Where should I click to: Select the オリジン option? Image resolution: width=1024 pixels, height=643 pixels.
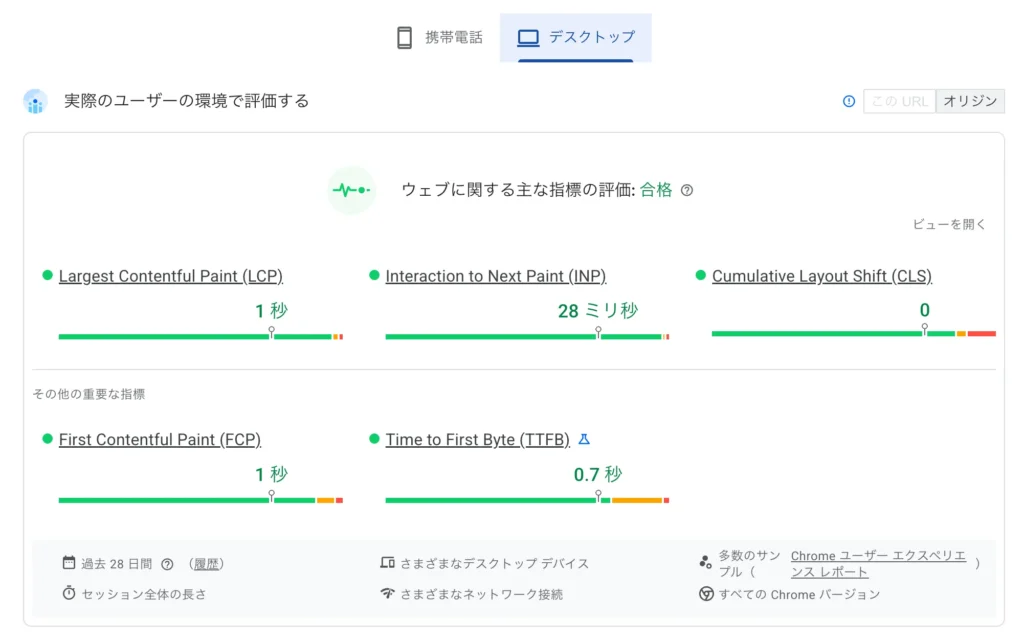pyautogui.click(x=970, y=101)
